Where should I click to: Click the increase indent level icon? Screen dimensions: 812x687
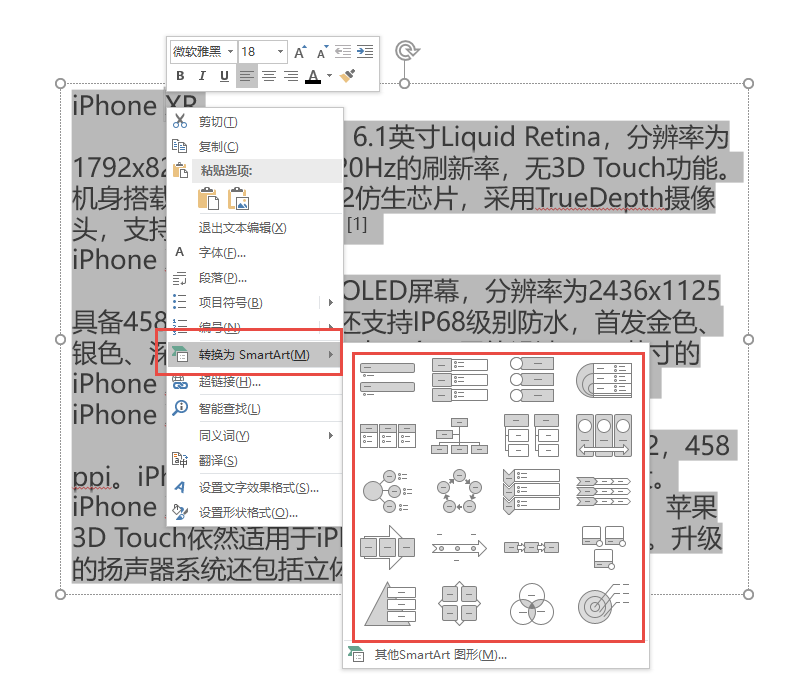point(366,52)
